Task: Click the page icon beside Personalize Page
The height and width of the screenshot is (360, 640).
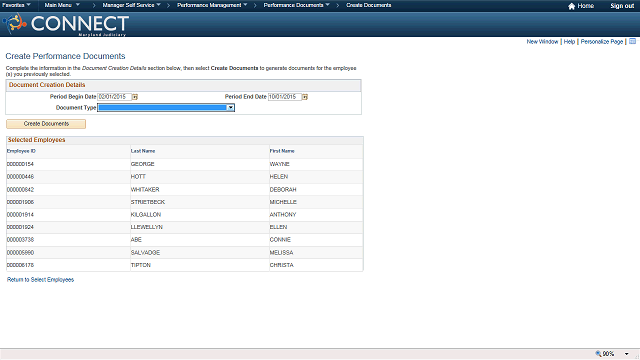Action: (x=632, y=42)
